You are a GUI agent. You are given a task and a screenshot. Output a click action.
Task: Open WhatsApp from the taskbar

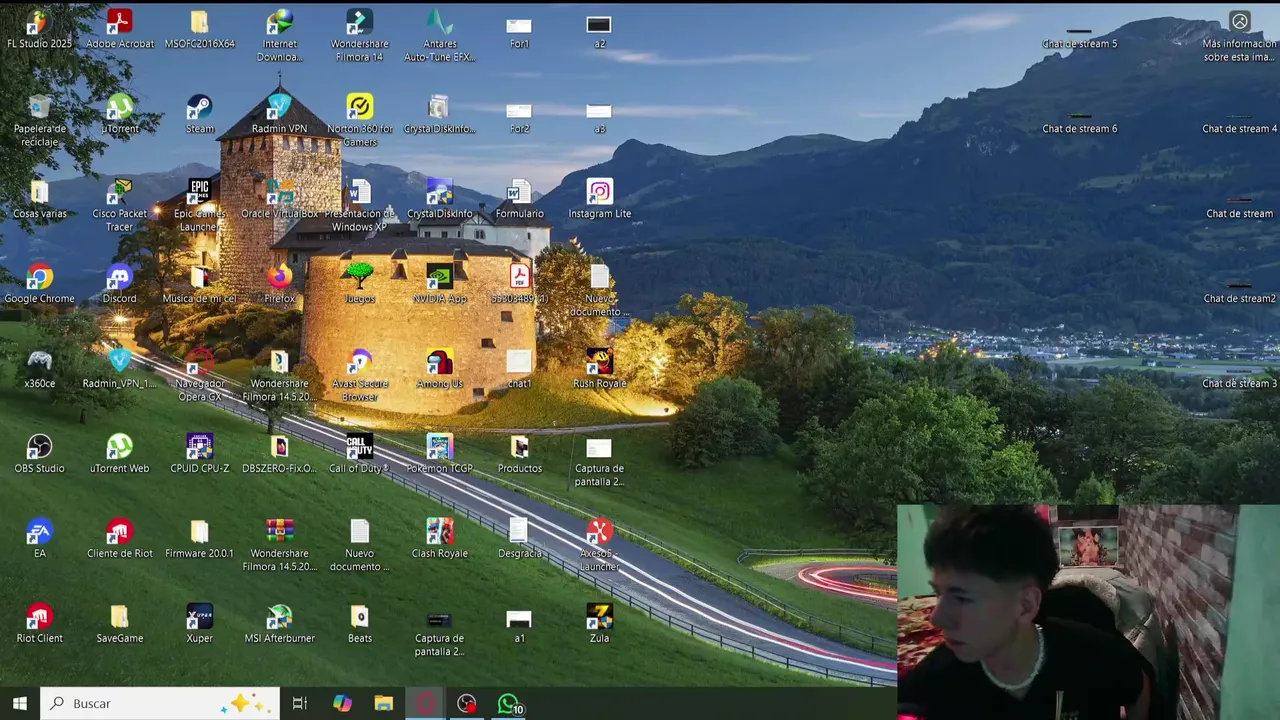(x=509, y=704)
